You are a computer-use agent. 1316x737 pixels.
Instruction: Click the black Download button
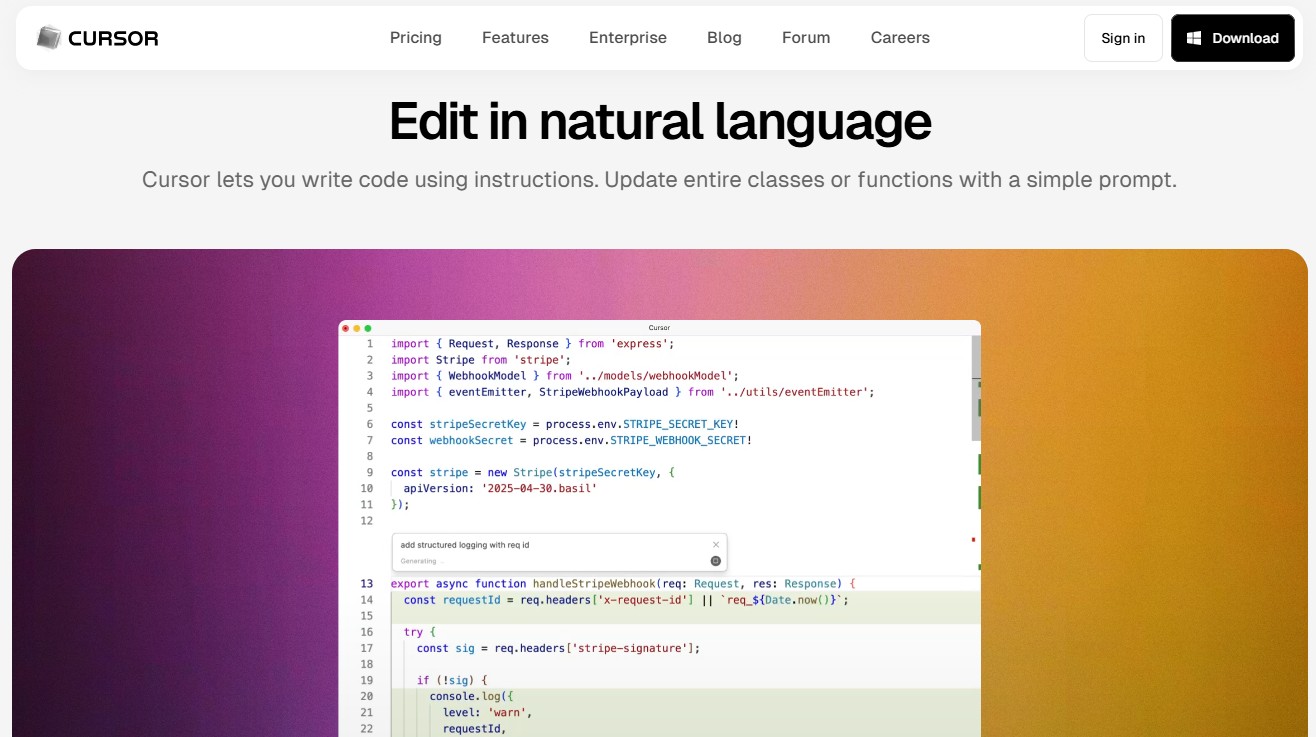pos(1233,38)
